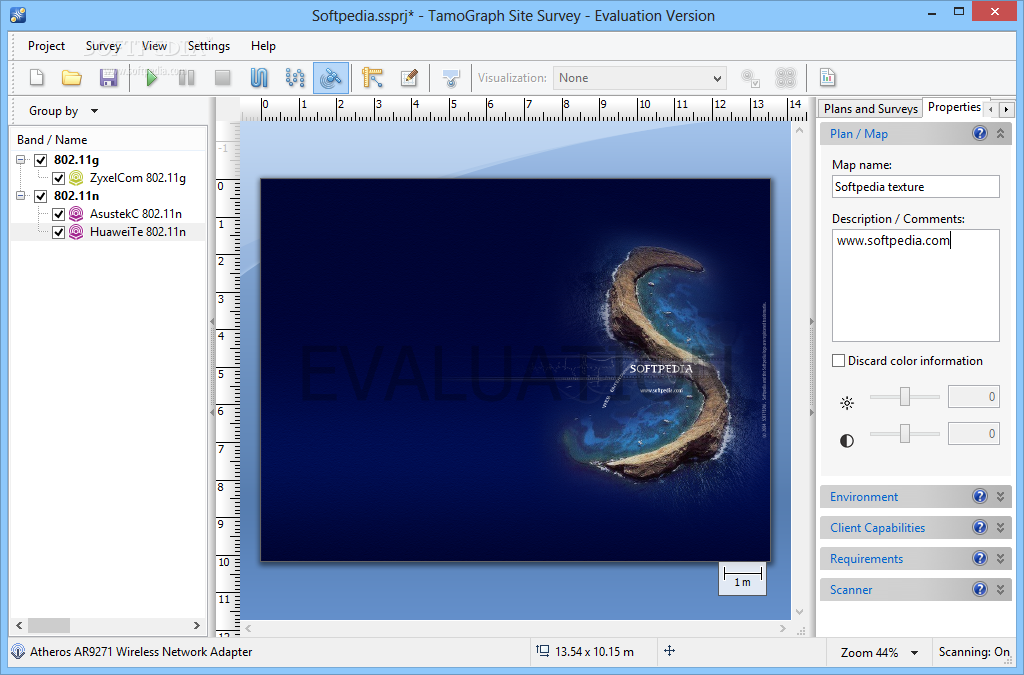Image resolution: width=1024 pixels, height=675 pixels.
Task: Select point-by-point survey mode icon
Action: pyautogui.click(x=295, y=78)
